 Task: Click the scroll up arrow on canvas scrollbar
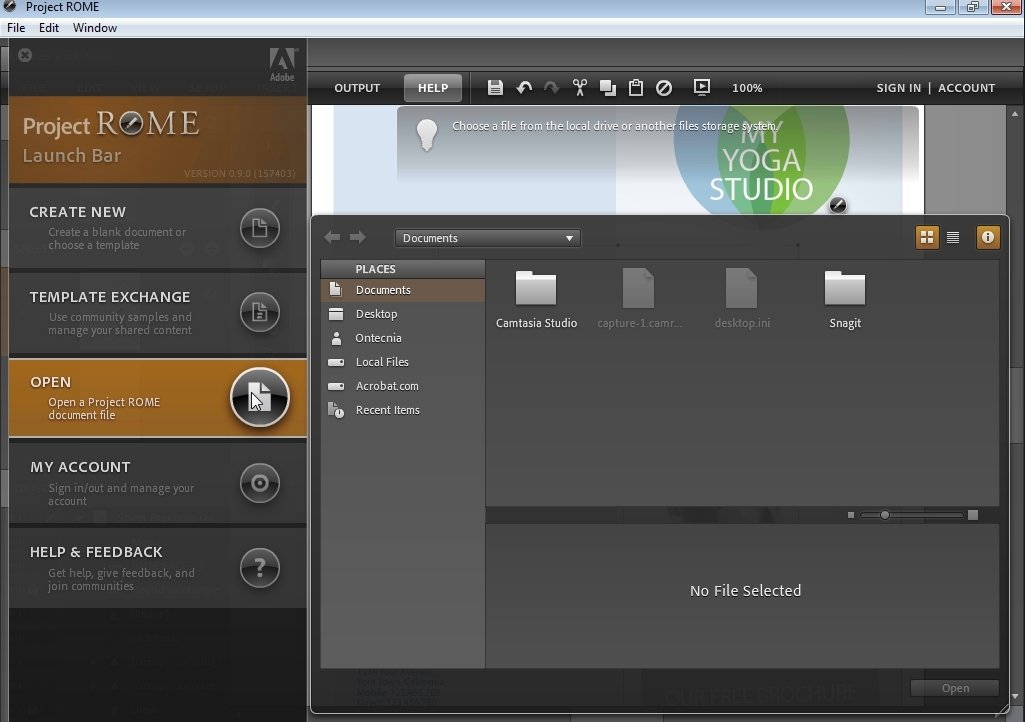pos(1015,114)
